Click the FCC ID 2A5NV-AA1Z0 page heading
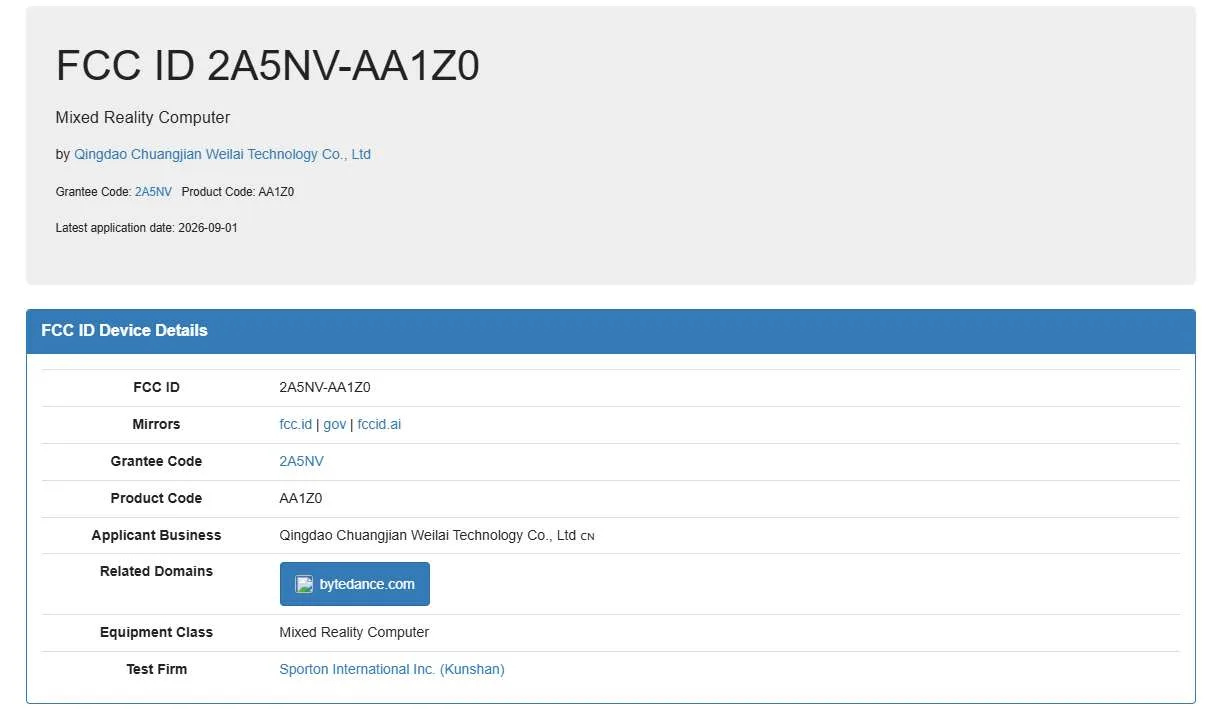This screenshot has width=1219, height=709. 267,66
